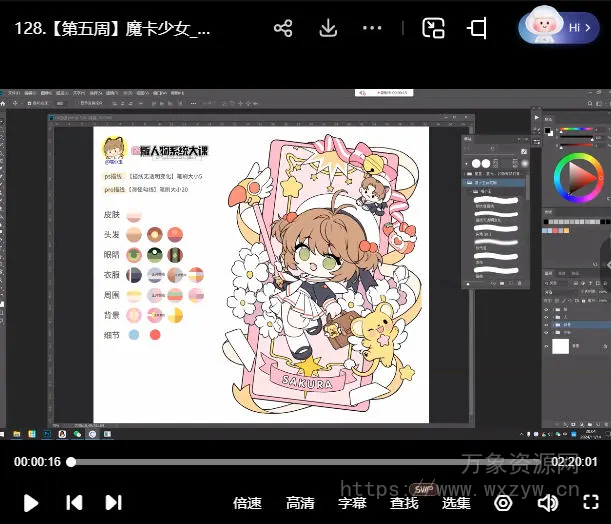Click the video title text

113,28
